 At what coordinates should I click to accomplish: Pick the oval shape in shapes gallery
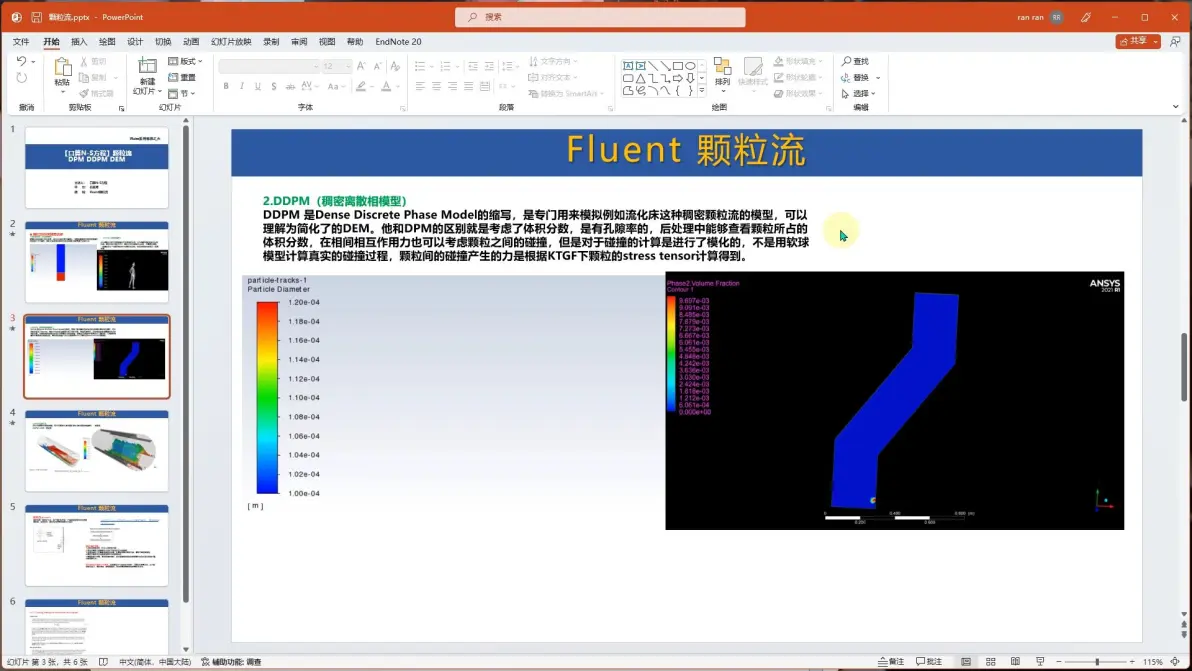690,66
